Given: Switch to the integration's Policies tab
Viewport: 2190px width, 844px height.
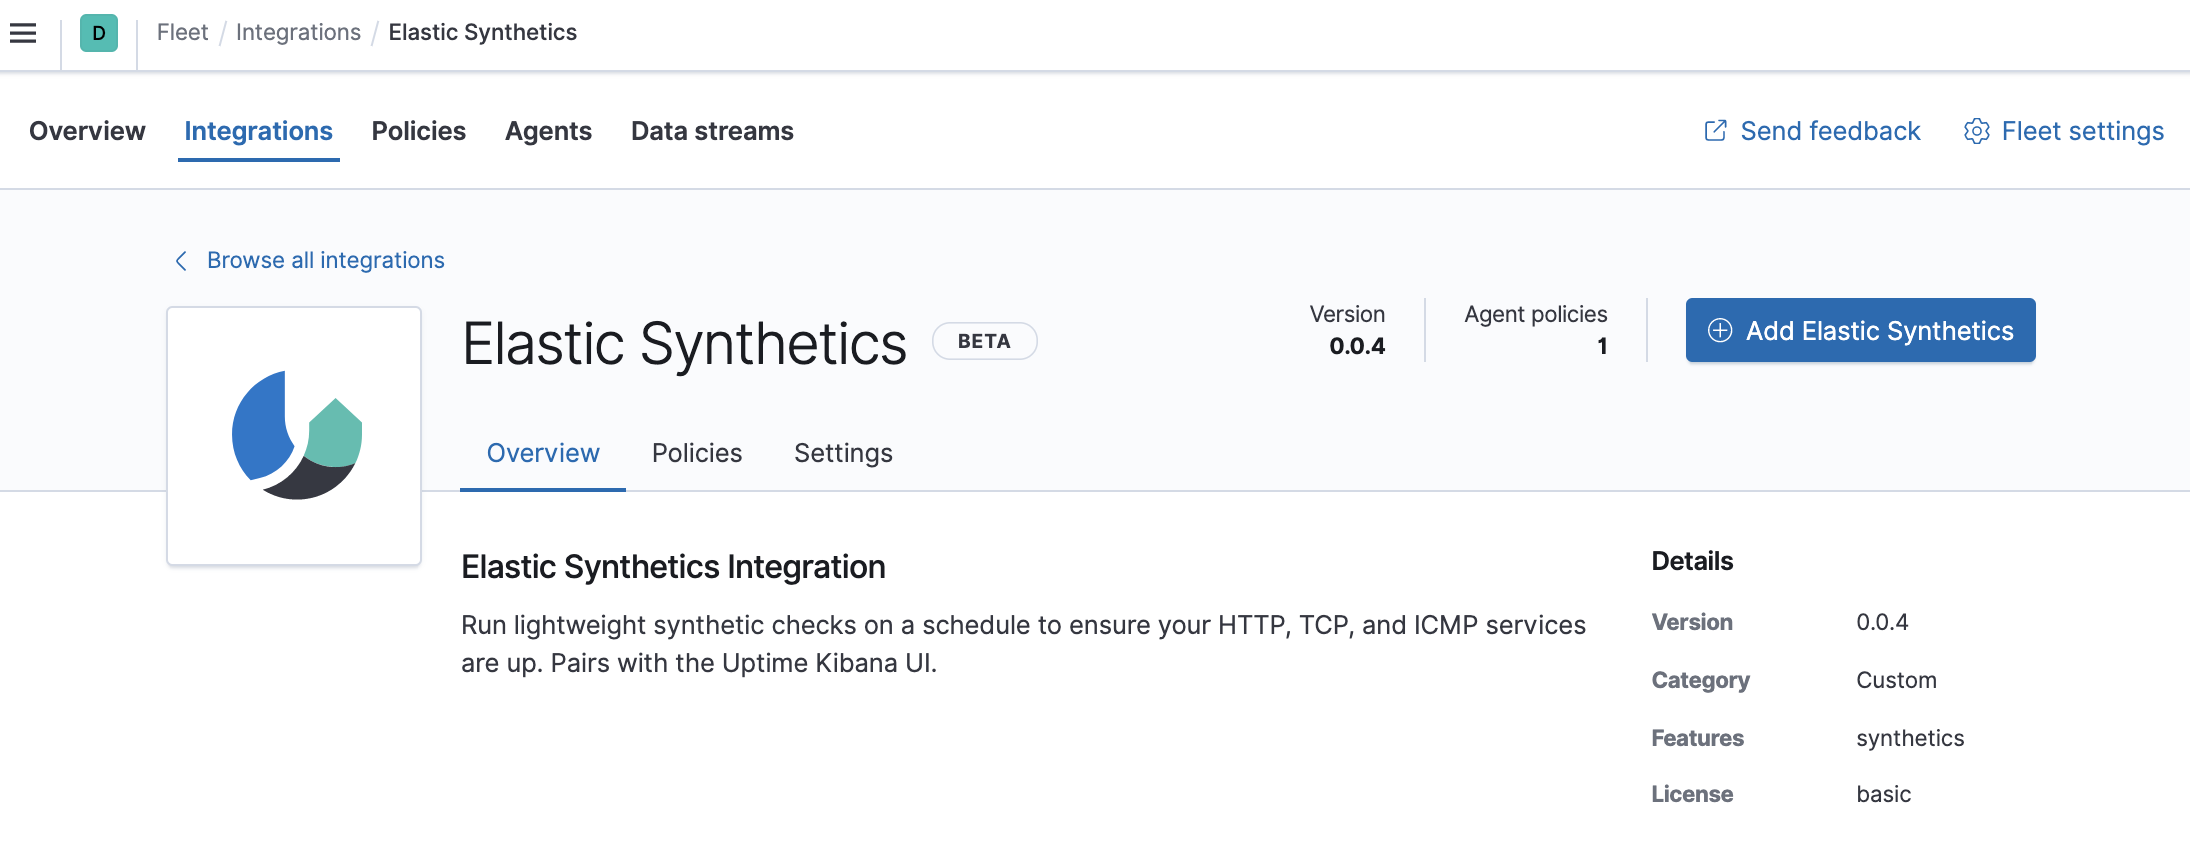Looking at the screenshot, I should 697,453.
